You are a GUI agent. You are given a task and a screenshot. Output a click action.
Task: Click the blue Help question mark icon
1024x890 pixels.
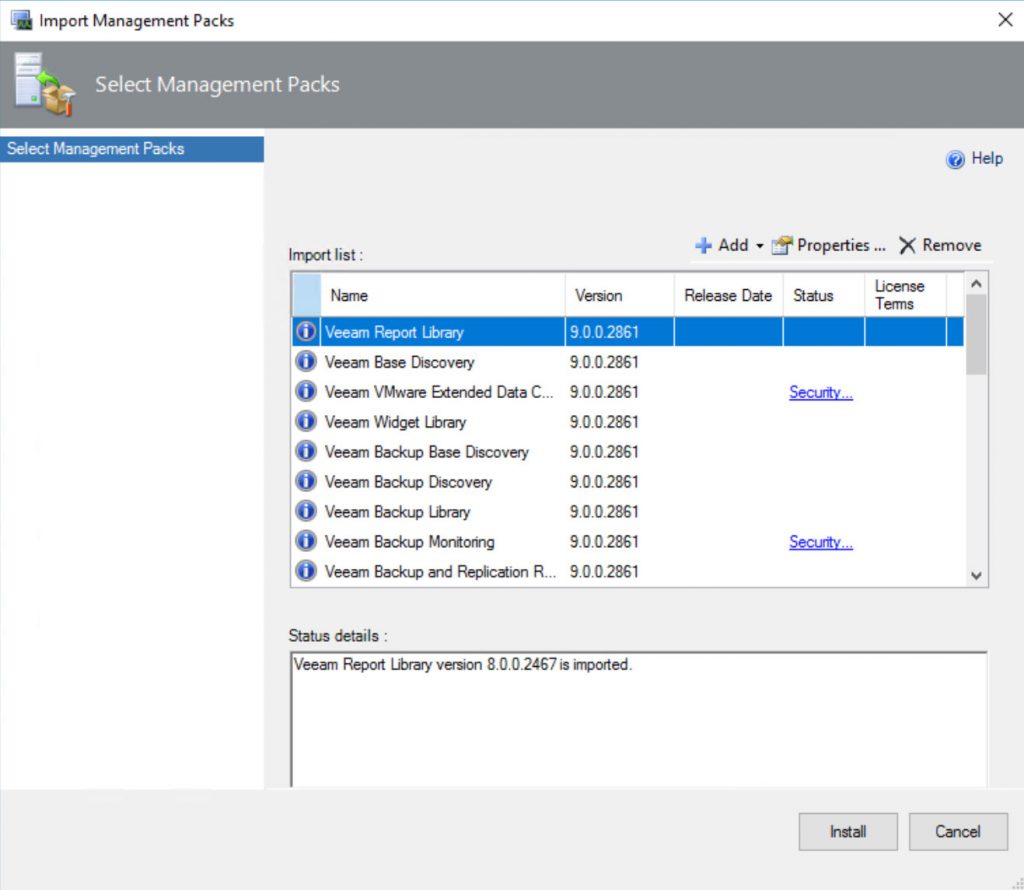pos(955,159)
